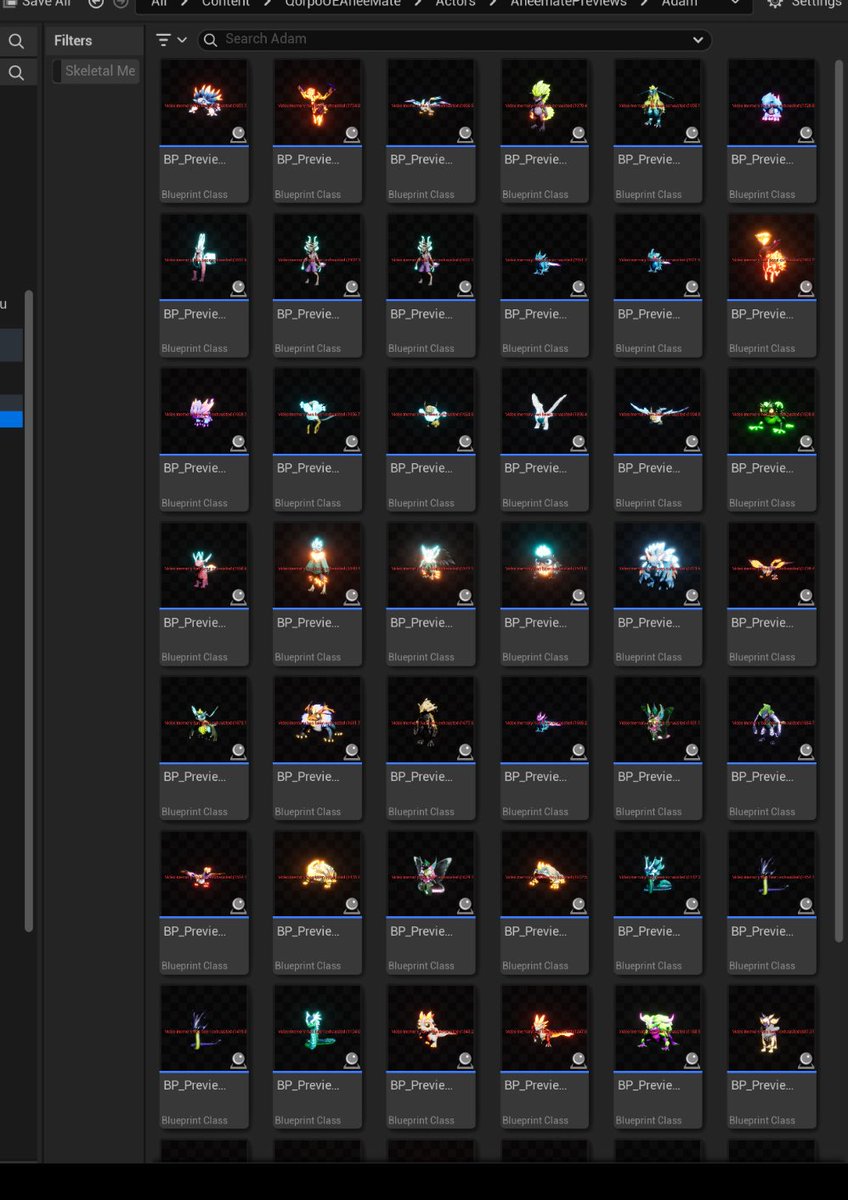Select the large white-blue spiky creature thumbnail
Viewport: 848px width, 1200px height.
(658, 566)
